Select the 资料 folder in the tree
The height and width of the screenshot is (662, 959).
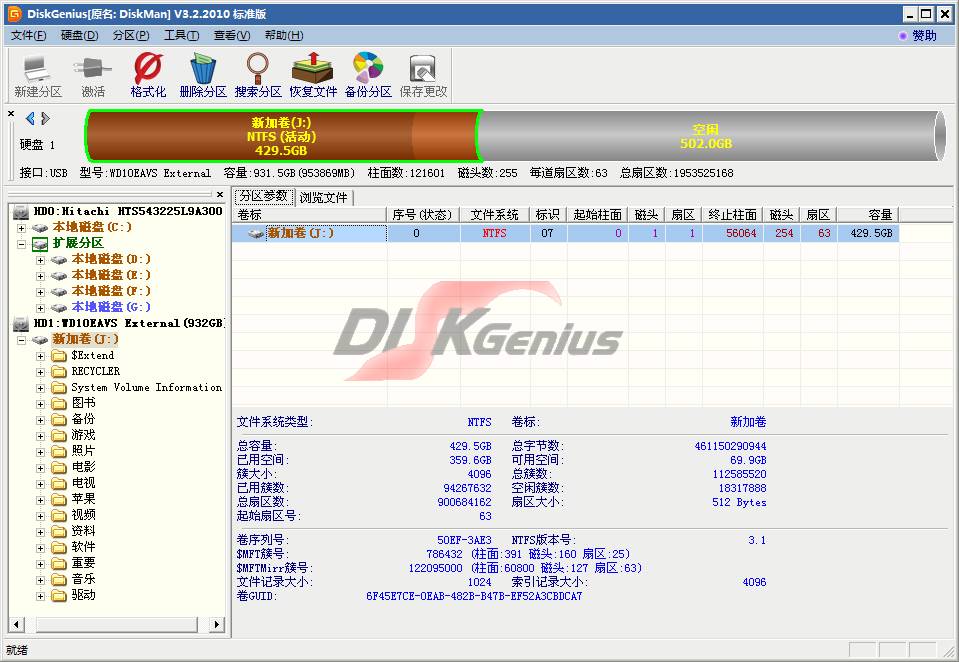coord(83,531)
